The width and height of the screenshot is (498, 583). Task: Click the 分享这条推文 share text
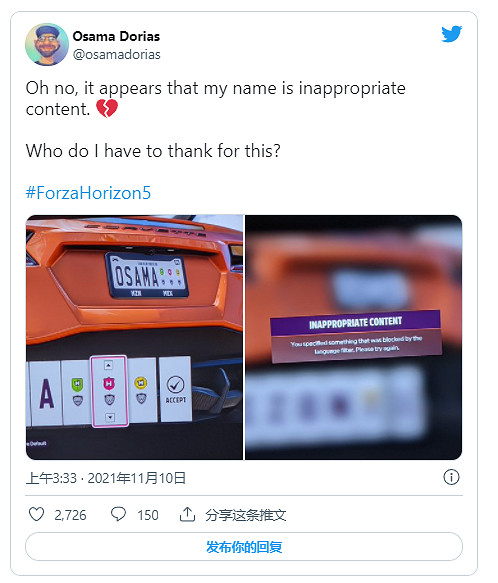(245, 515)
